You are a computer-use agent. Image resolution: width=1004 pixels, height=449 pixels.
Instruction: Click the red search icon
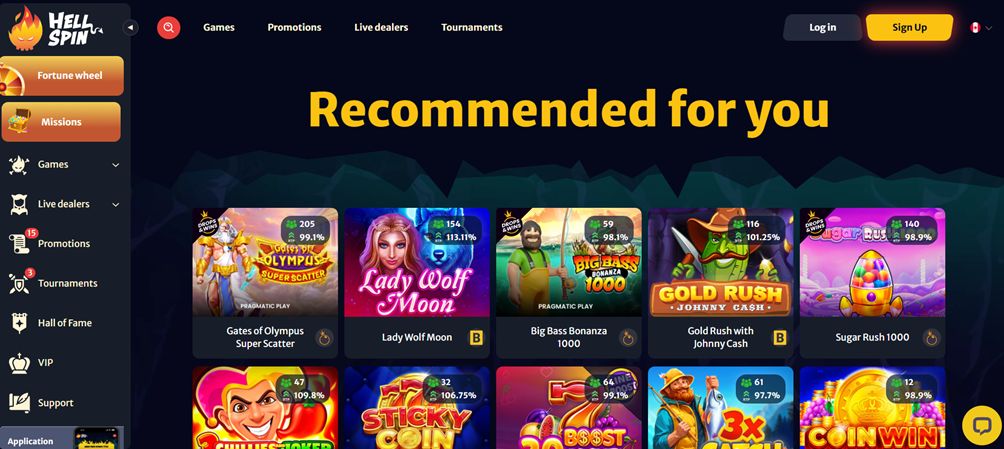click(x=168, y=28)
